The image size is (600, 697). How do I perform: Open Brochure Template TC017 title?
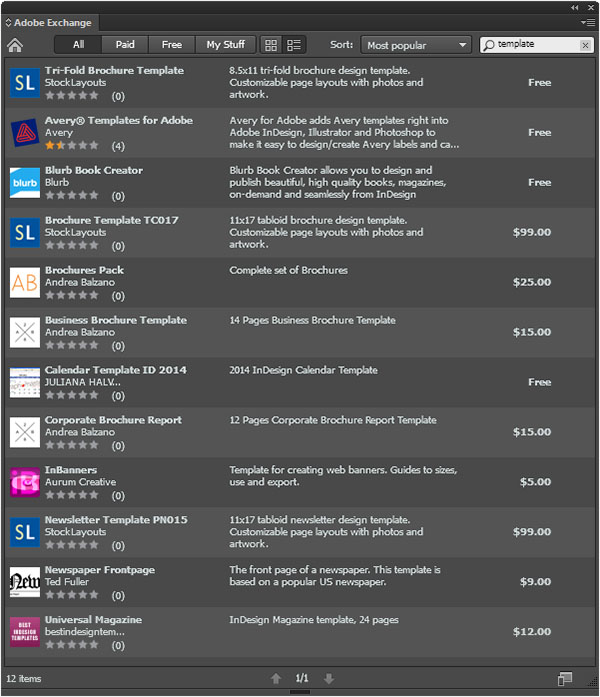point(112,220)
